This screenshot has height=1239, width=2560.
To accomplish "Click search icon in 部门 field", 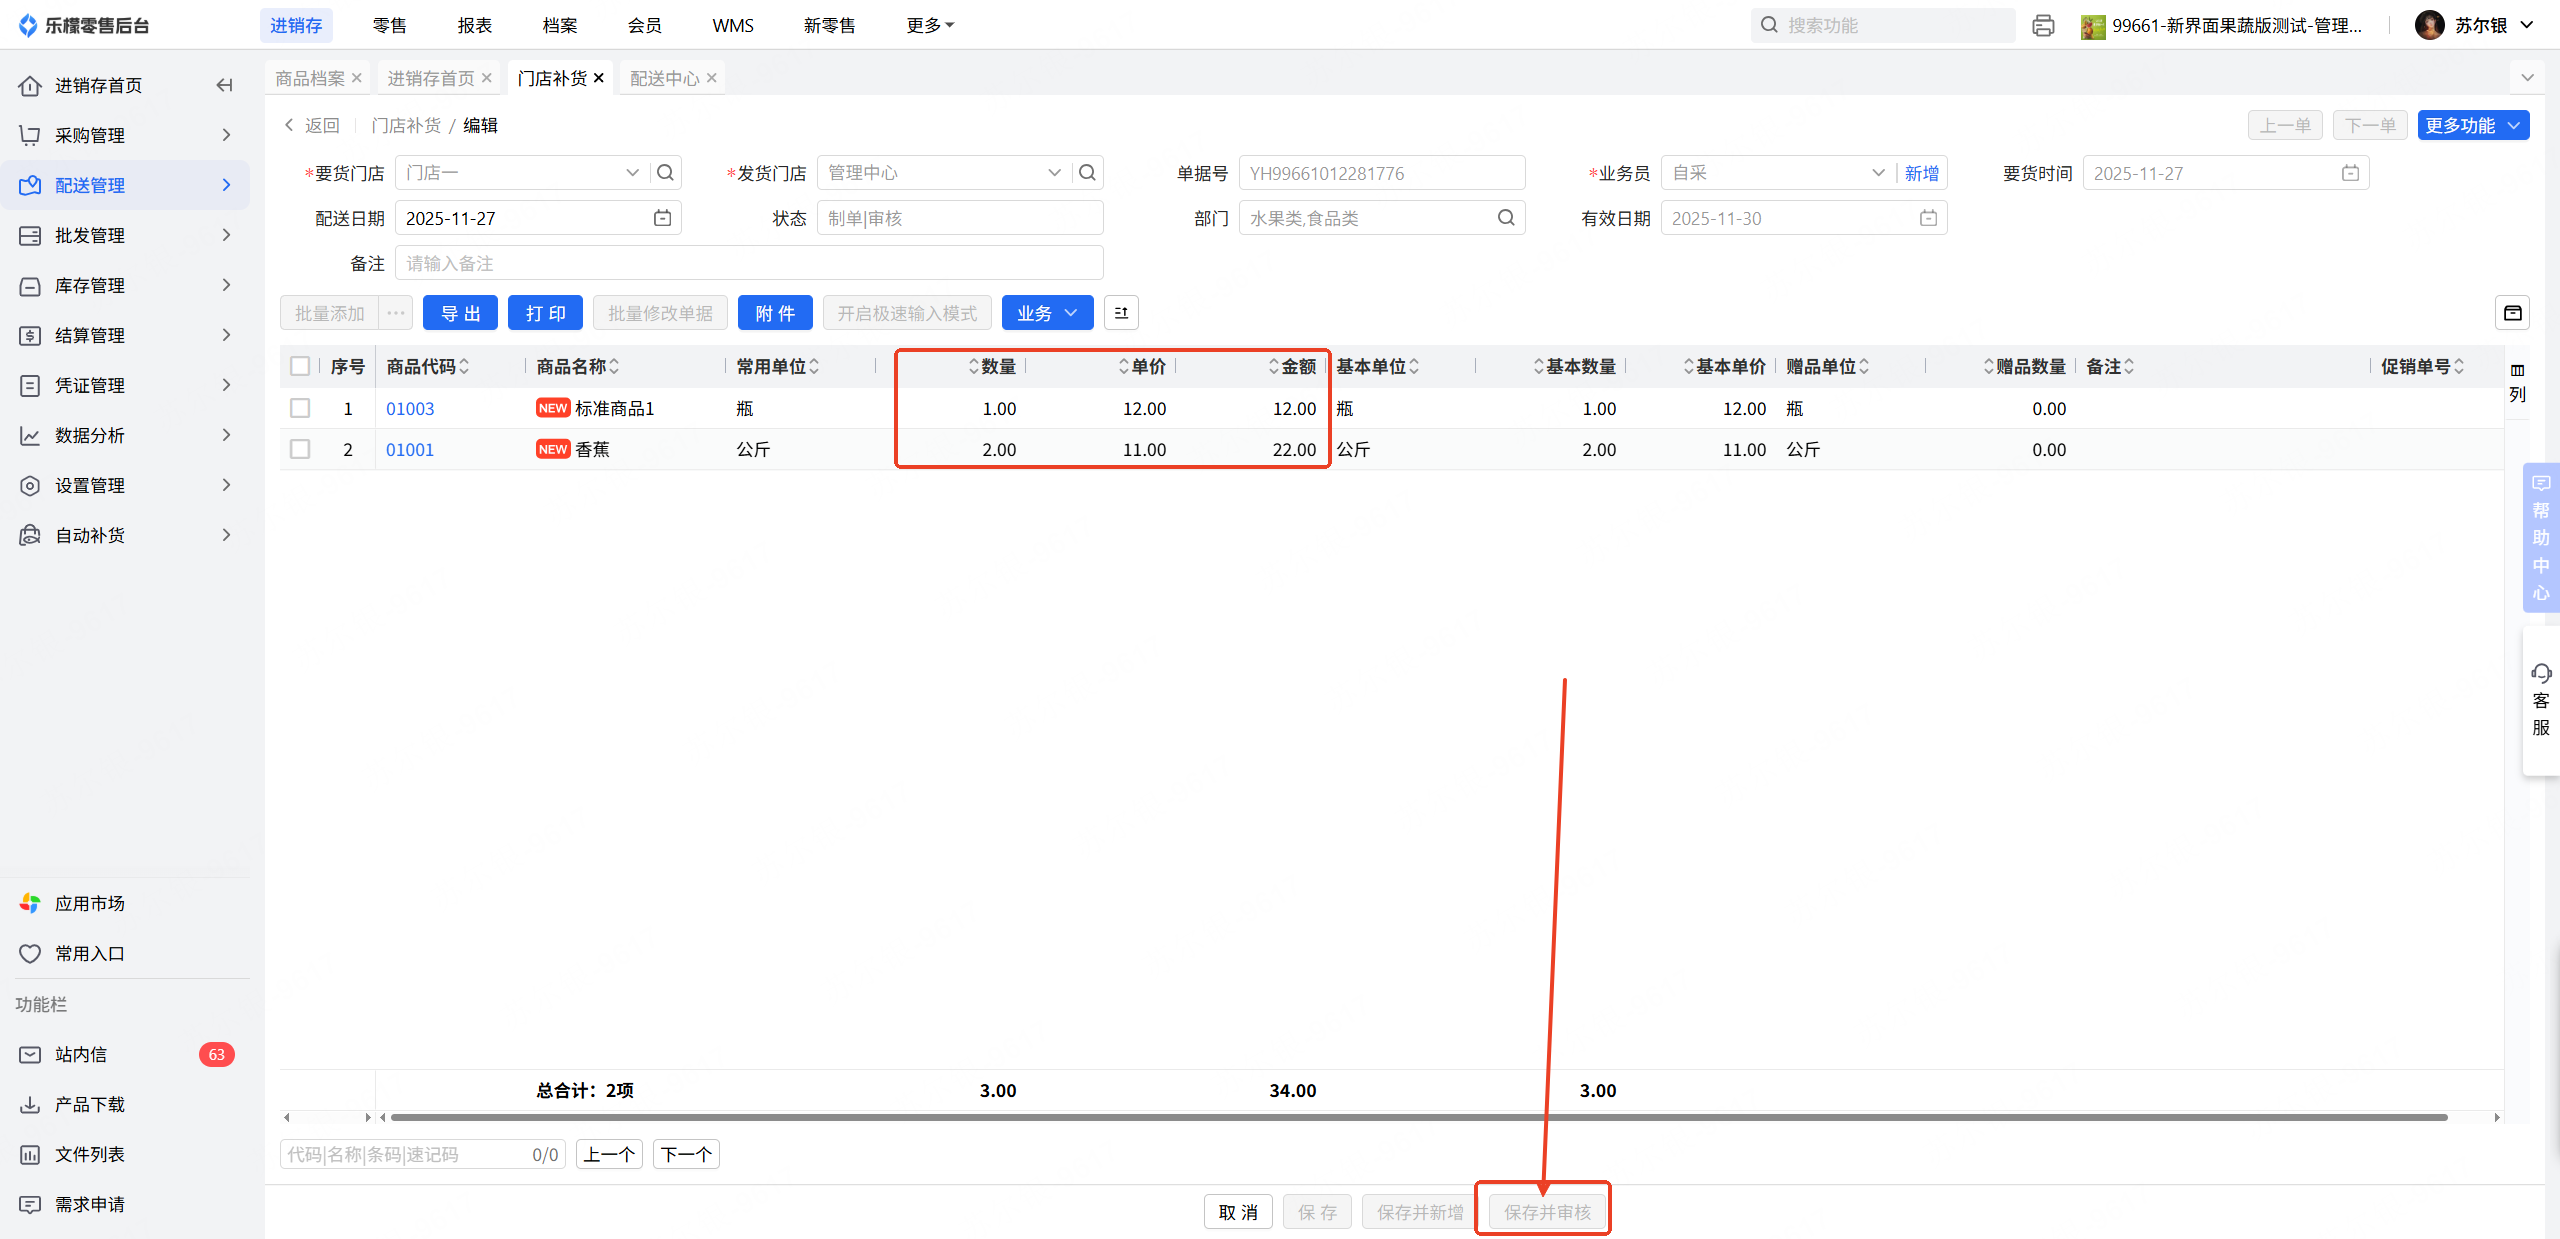I will click(x=1506, y=218).
